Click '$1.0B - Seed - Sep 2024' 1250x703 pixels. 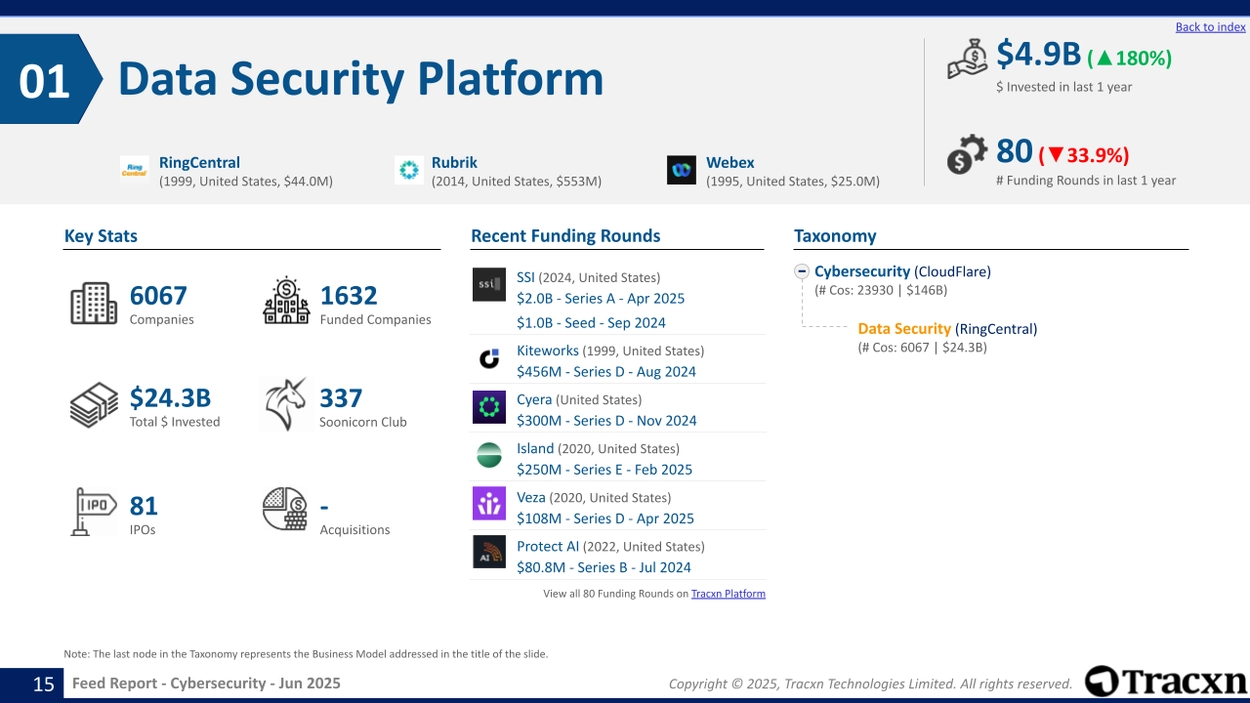tap(591, 322)
